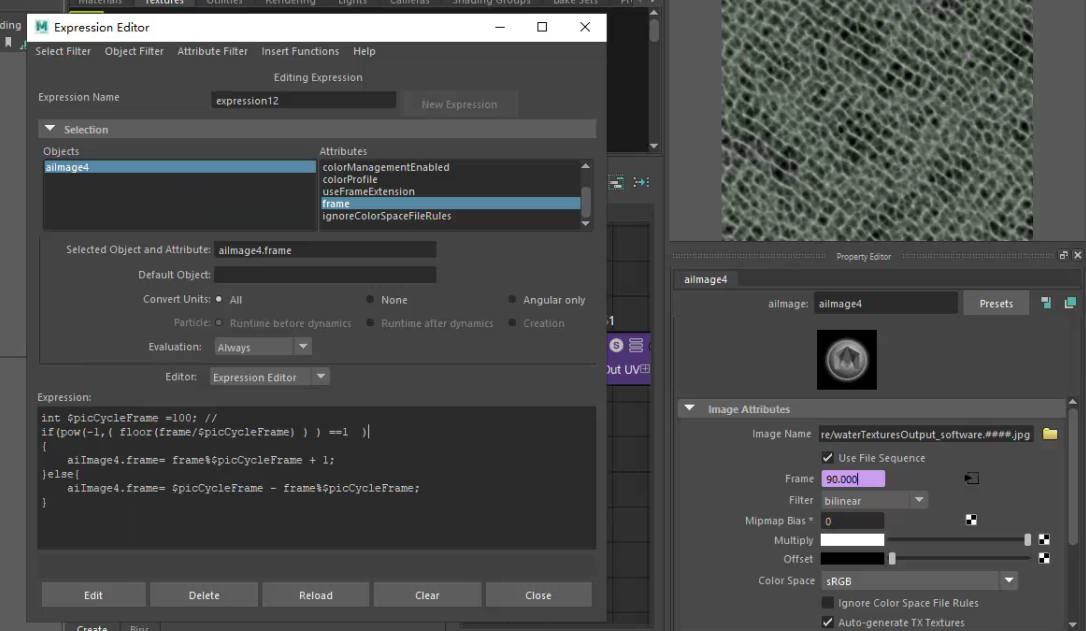Click the Mipmap Bias checker map icon
The height and width of the screenshot is (631, 1086).
tap(971, 520)
